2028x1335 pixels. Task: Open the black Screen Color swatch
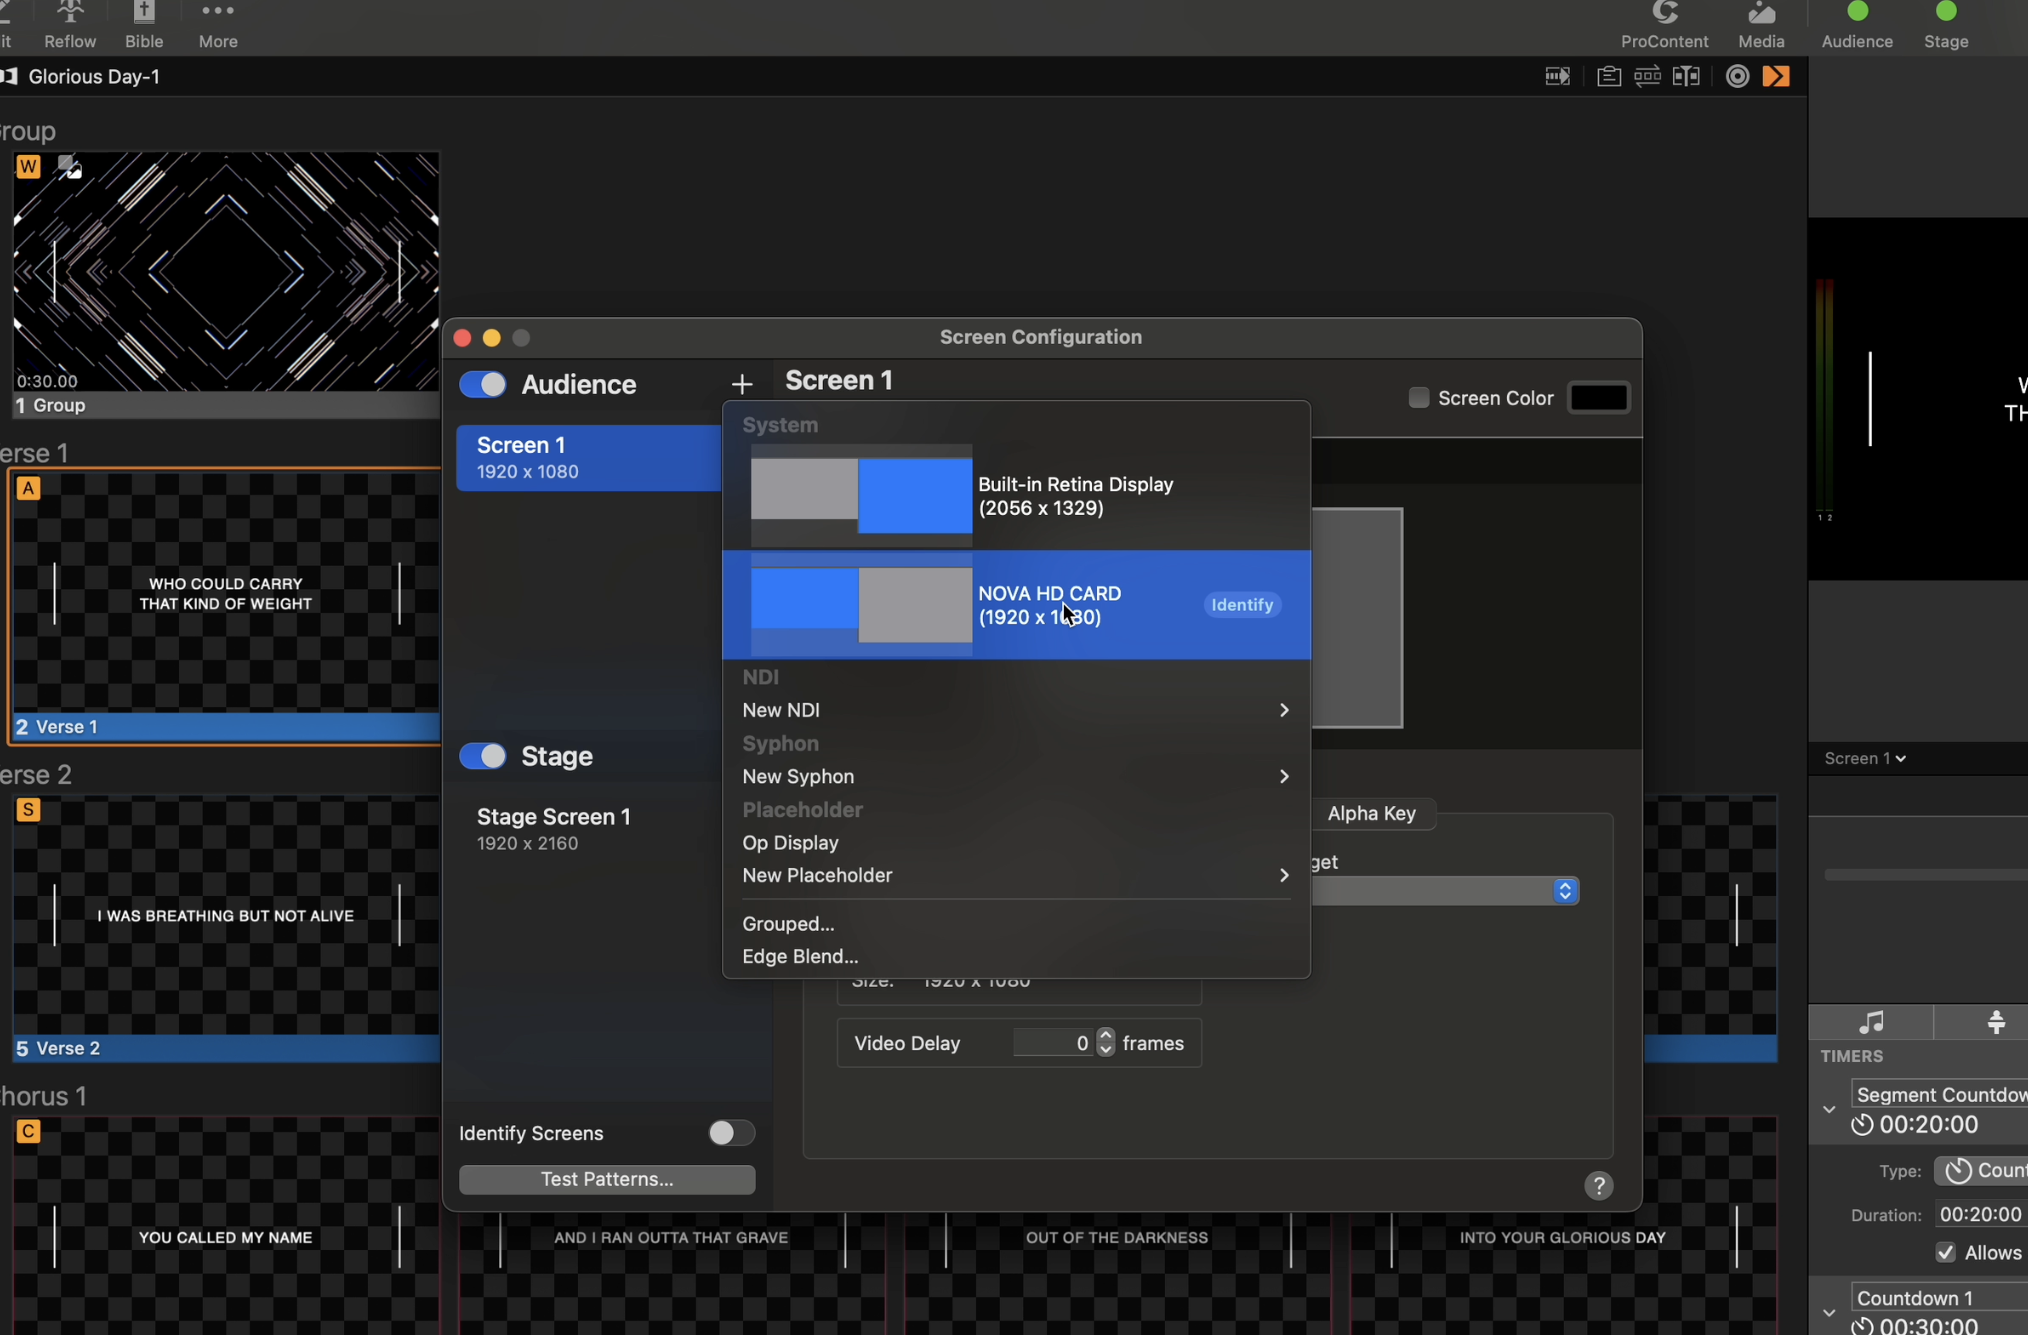point(1598,398)
